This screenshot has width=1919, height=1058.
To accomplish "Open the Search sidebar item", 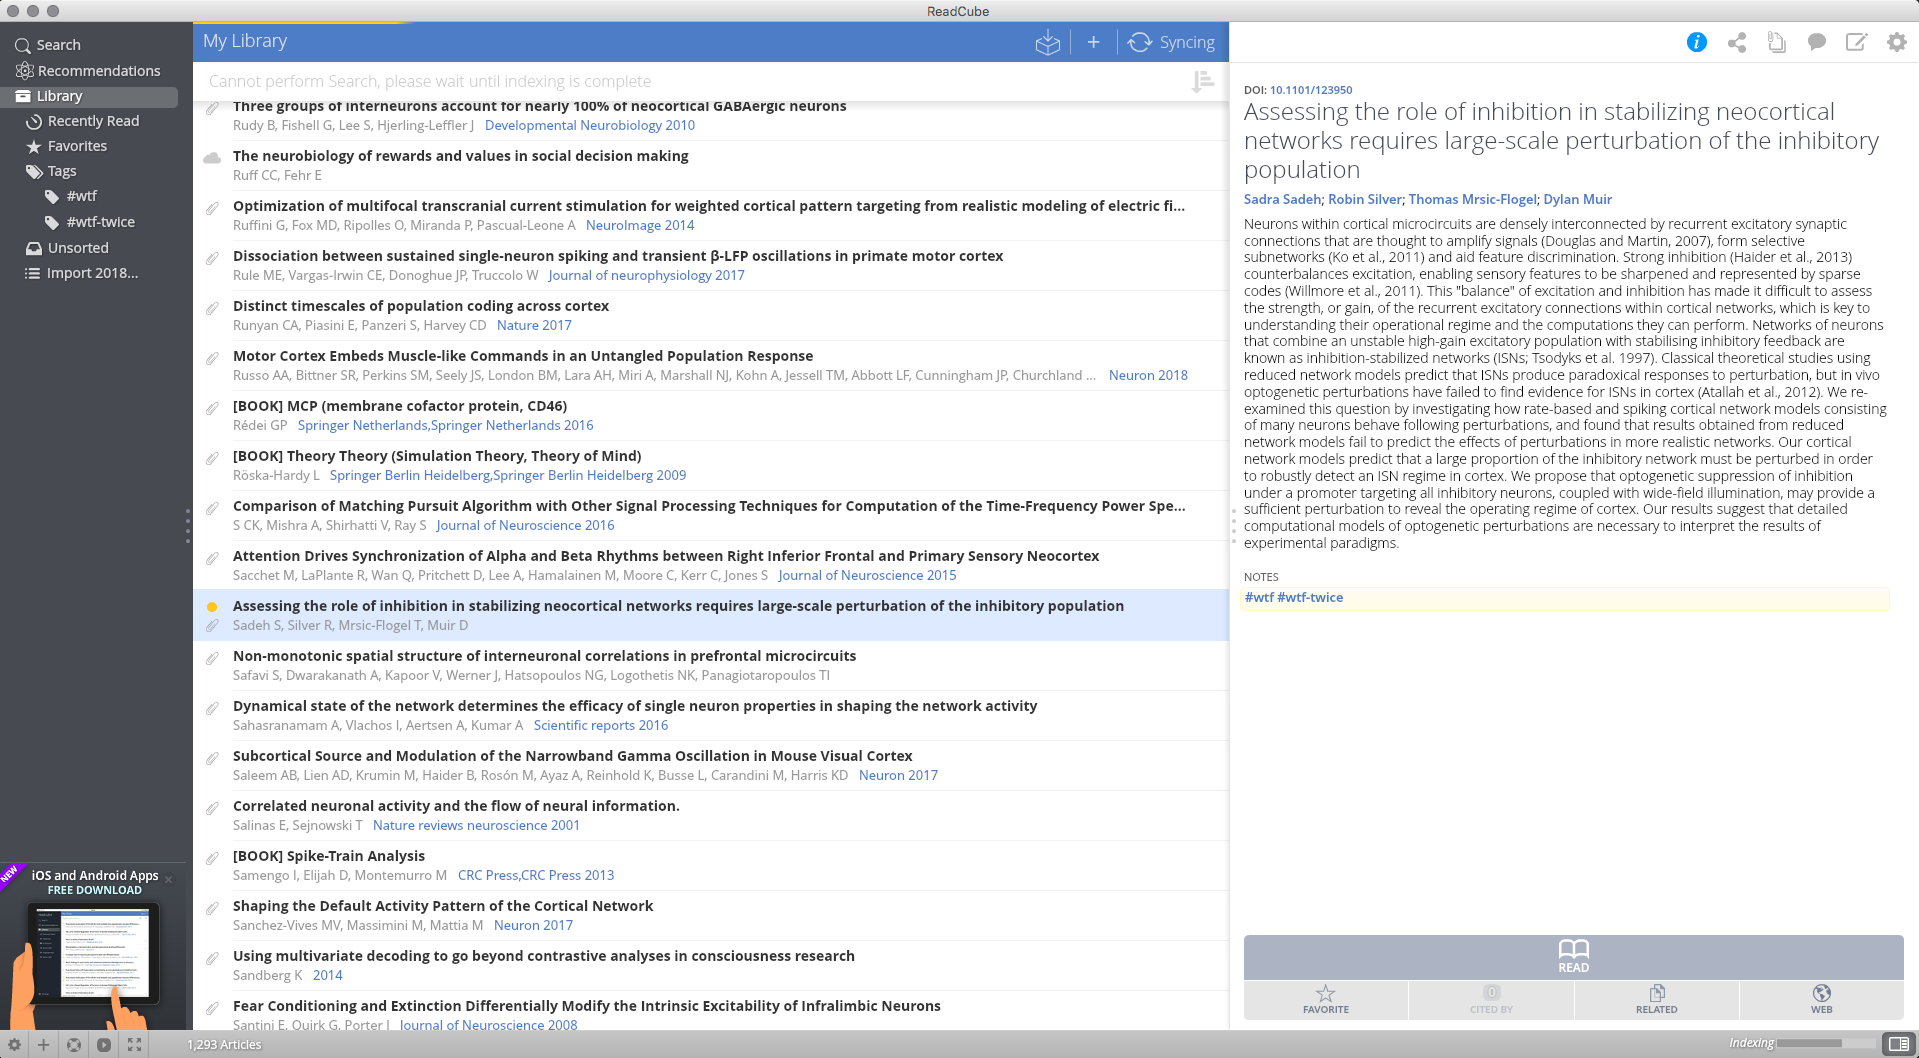I will coord(48,45).
